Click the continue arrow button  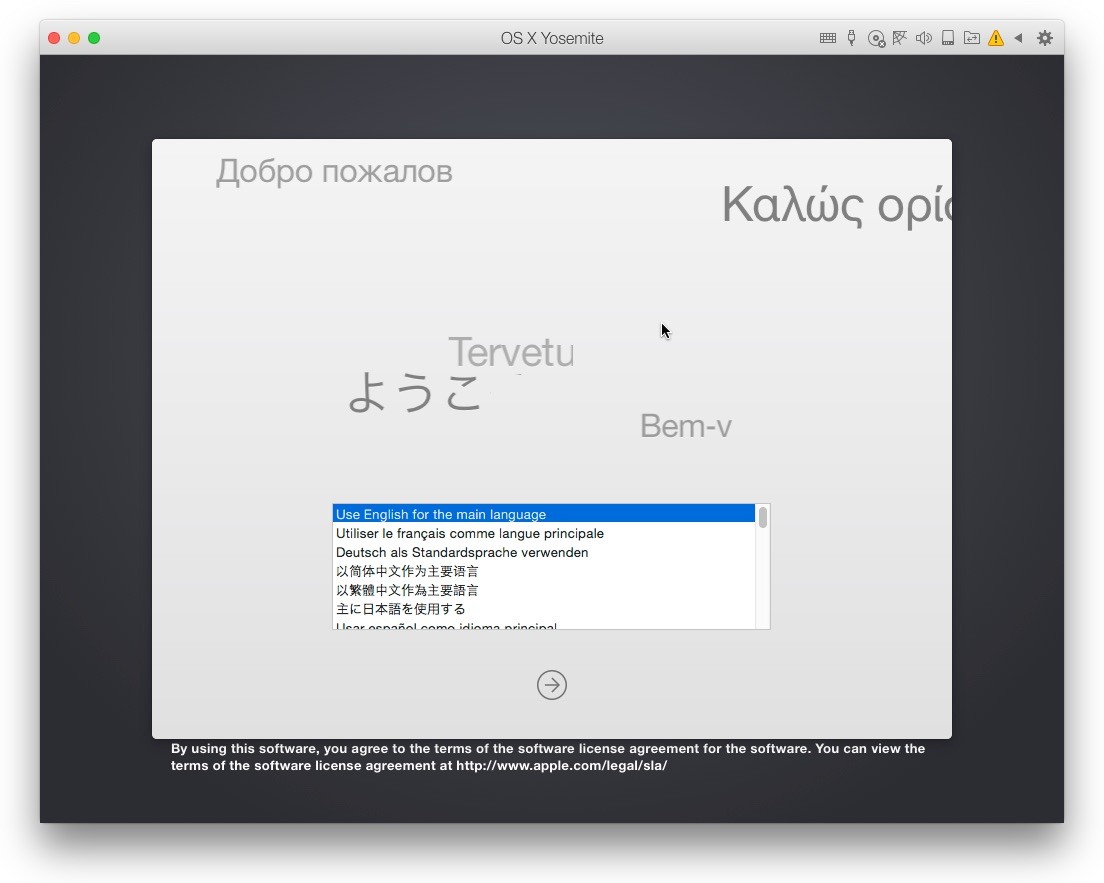552,684
